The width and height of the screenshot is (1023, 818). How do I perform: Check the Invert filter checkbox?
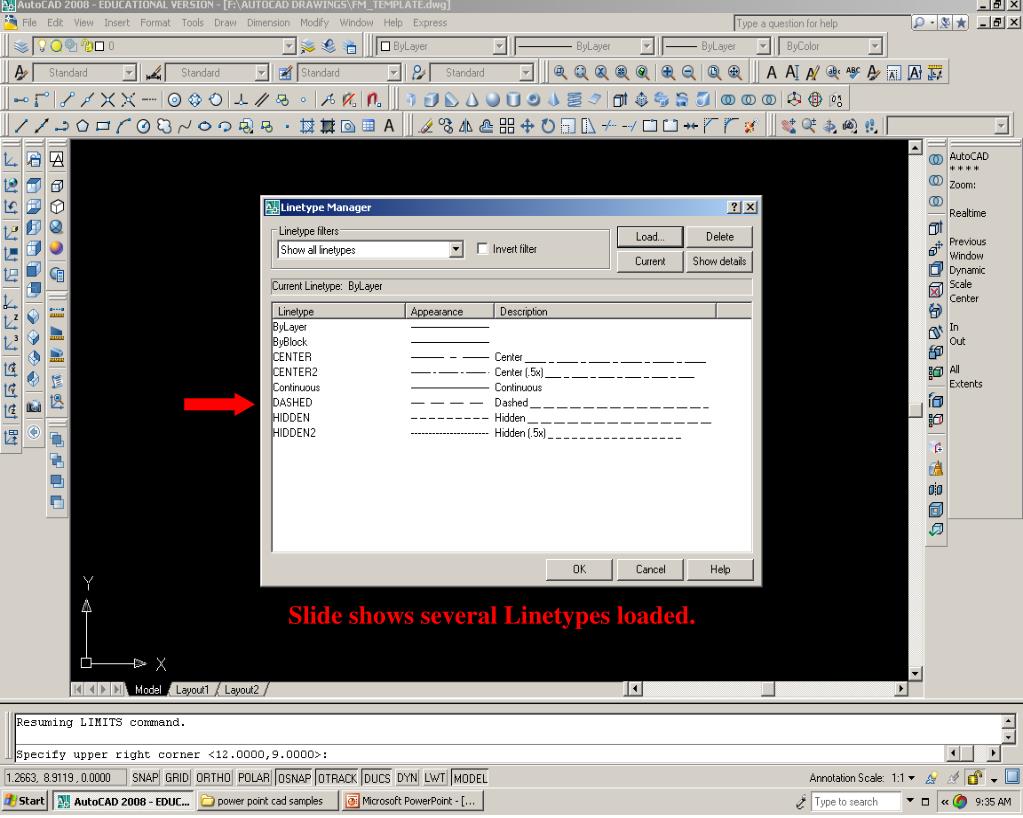click(482, 249)
